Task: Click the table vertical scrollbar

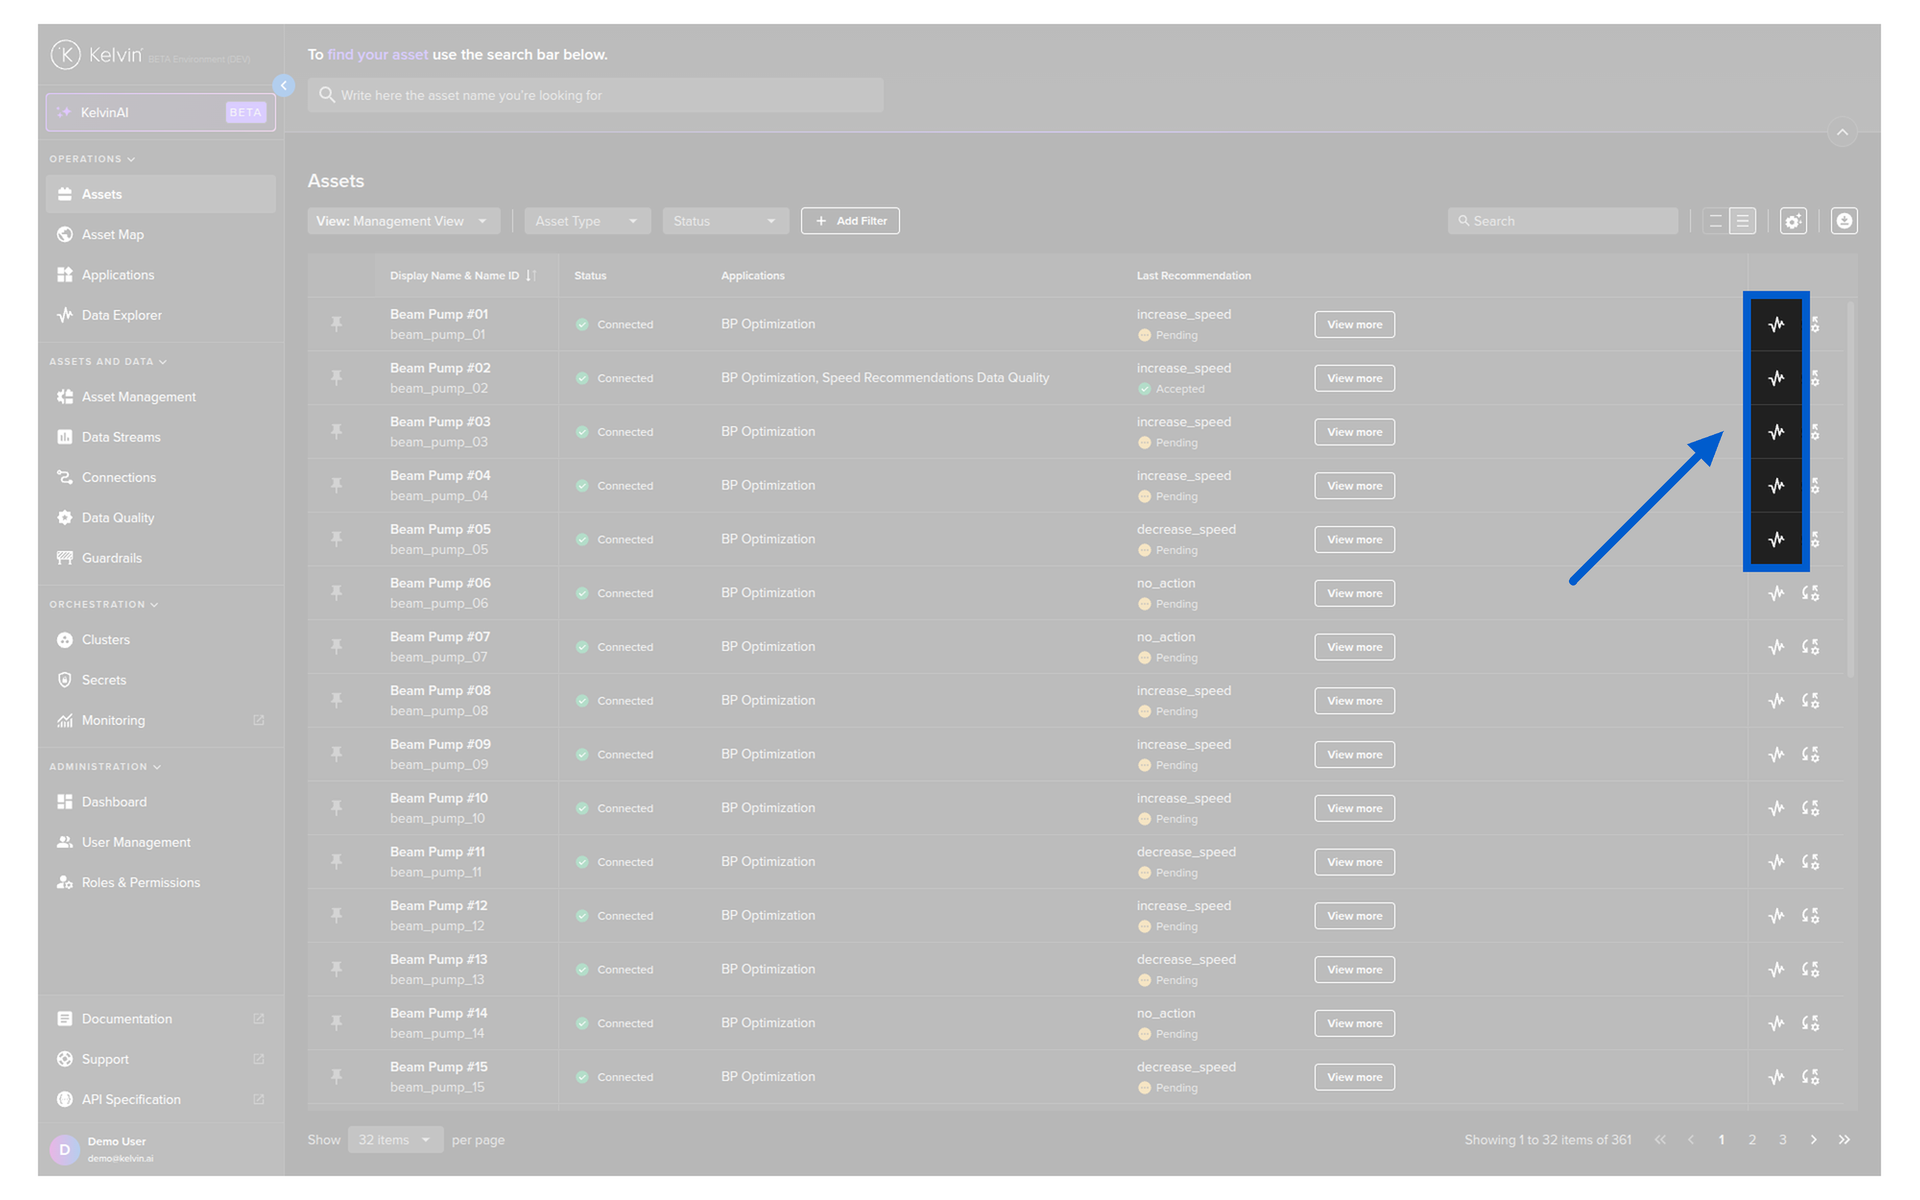Action: click(x=1851, y=490)
